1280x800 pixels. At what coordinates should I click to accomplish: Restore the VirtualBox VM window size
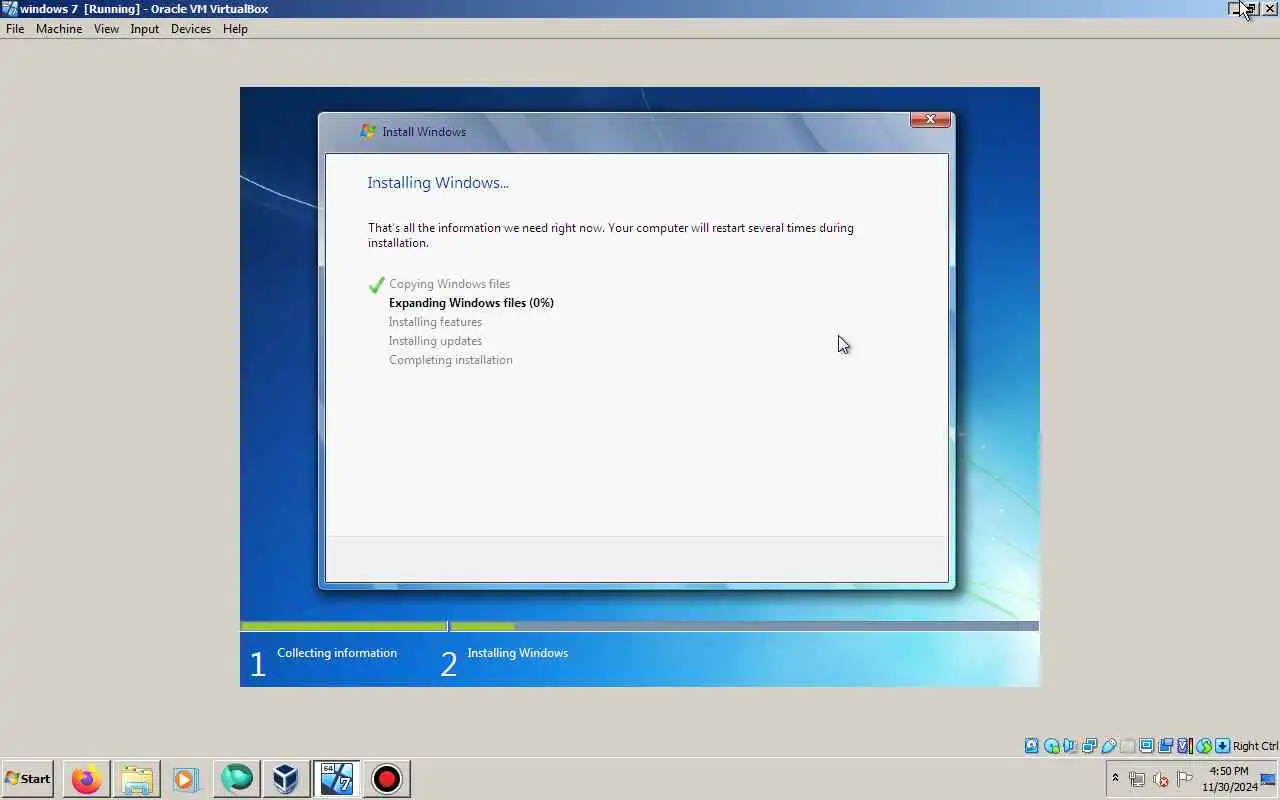(1252, 9)
